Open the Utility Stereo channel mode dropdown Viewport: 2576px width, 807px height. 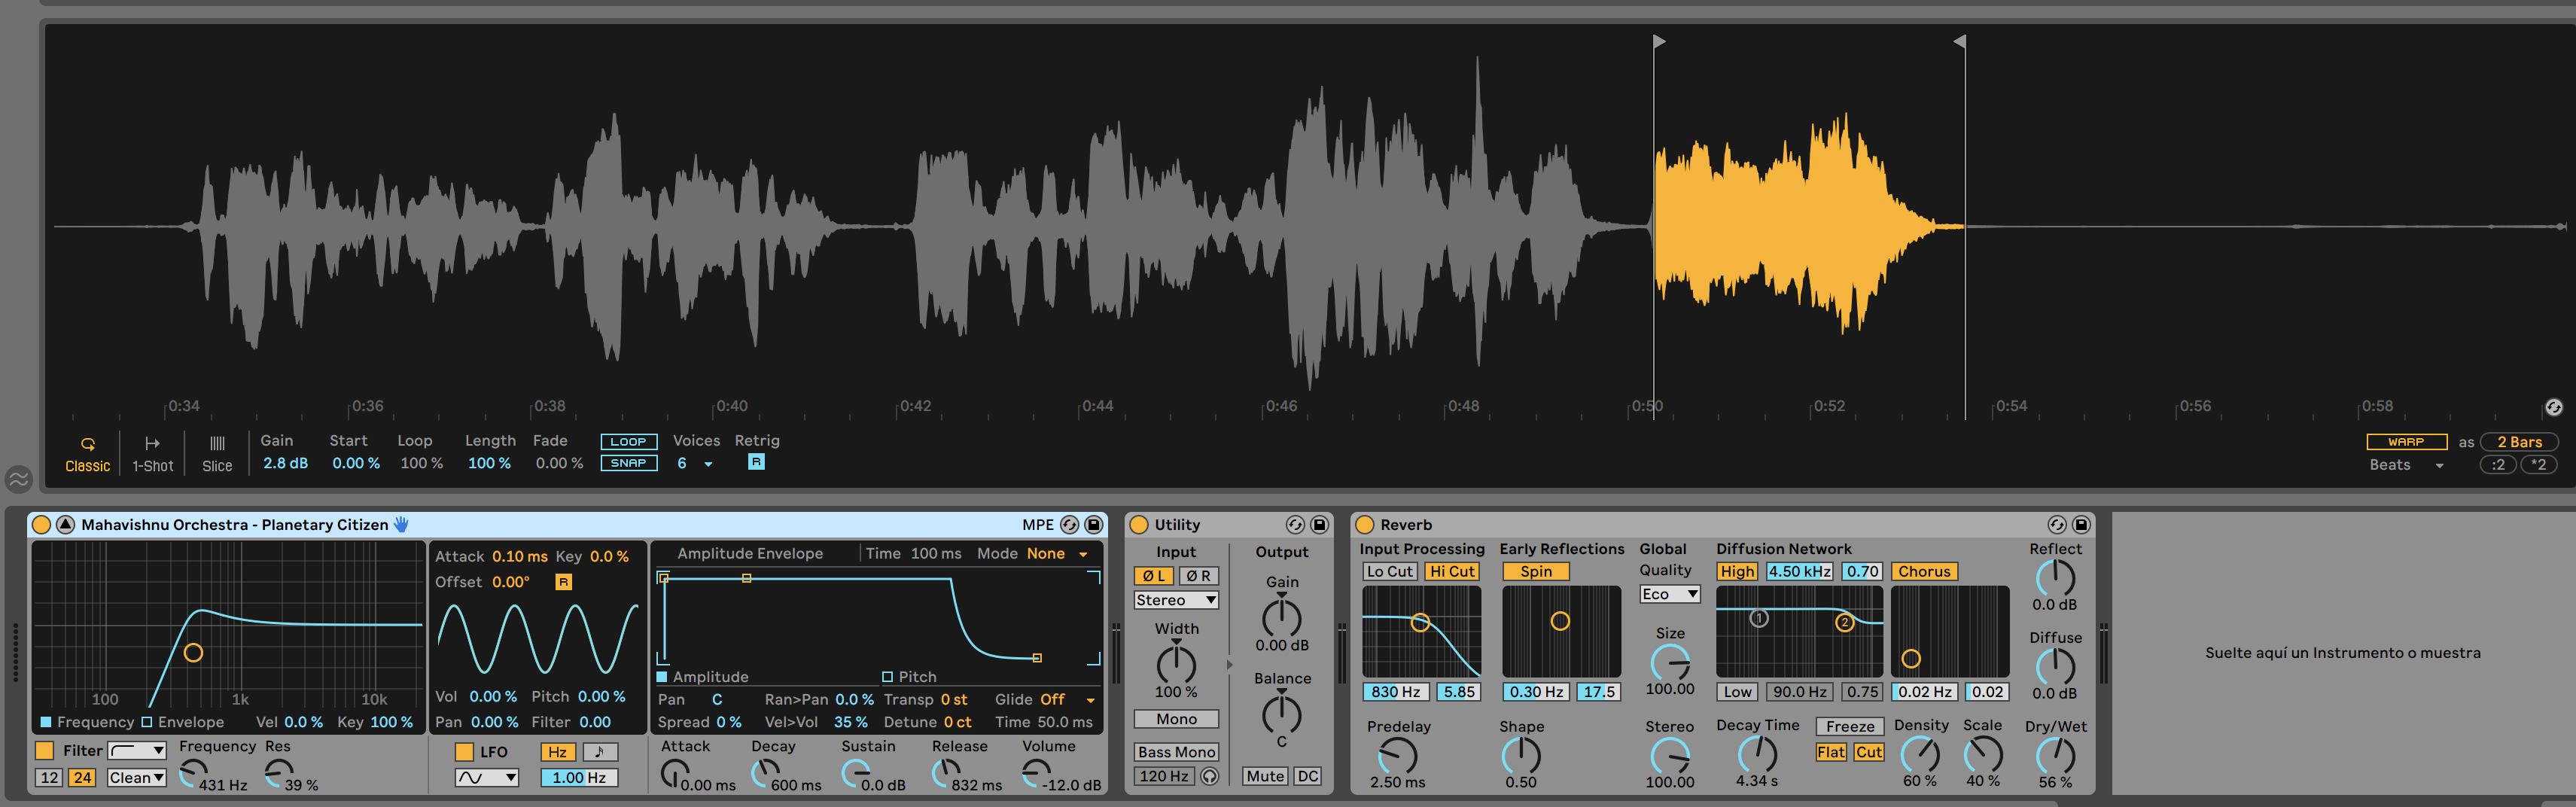pos(1175,600)
